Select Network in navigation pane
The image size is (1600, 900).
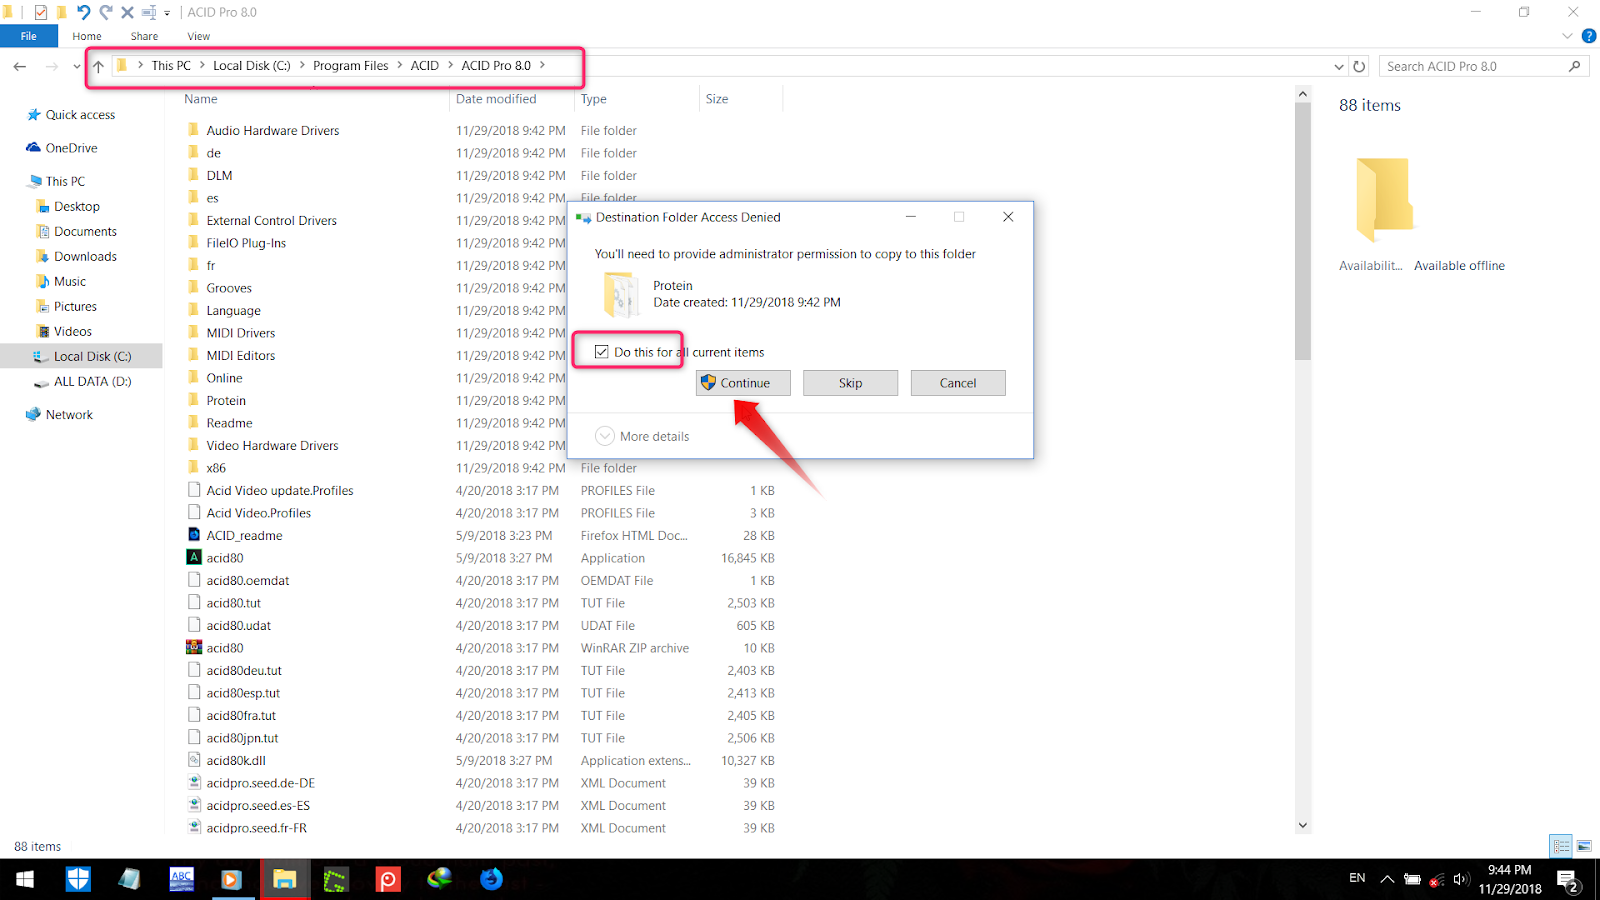tap(69, 415)
